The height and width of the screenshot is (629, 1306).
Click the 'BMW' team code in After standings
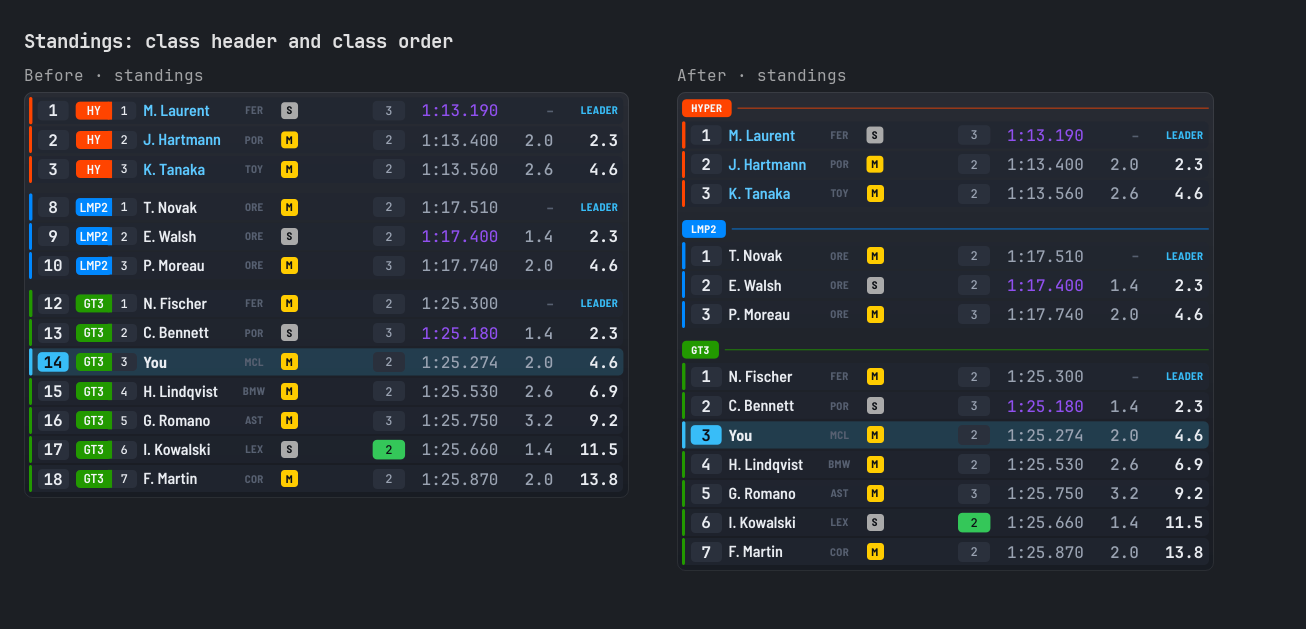pyautogui.click(x=839, y=465)
